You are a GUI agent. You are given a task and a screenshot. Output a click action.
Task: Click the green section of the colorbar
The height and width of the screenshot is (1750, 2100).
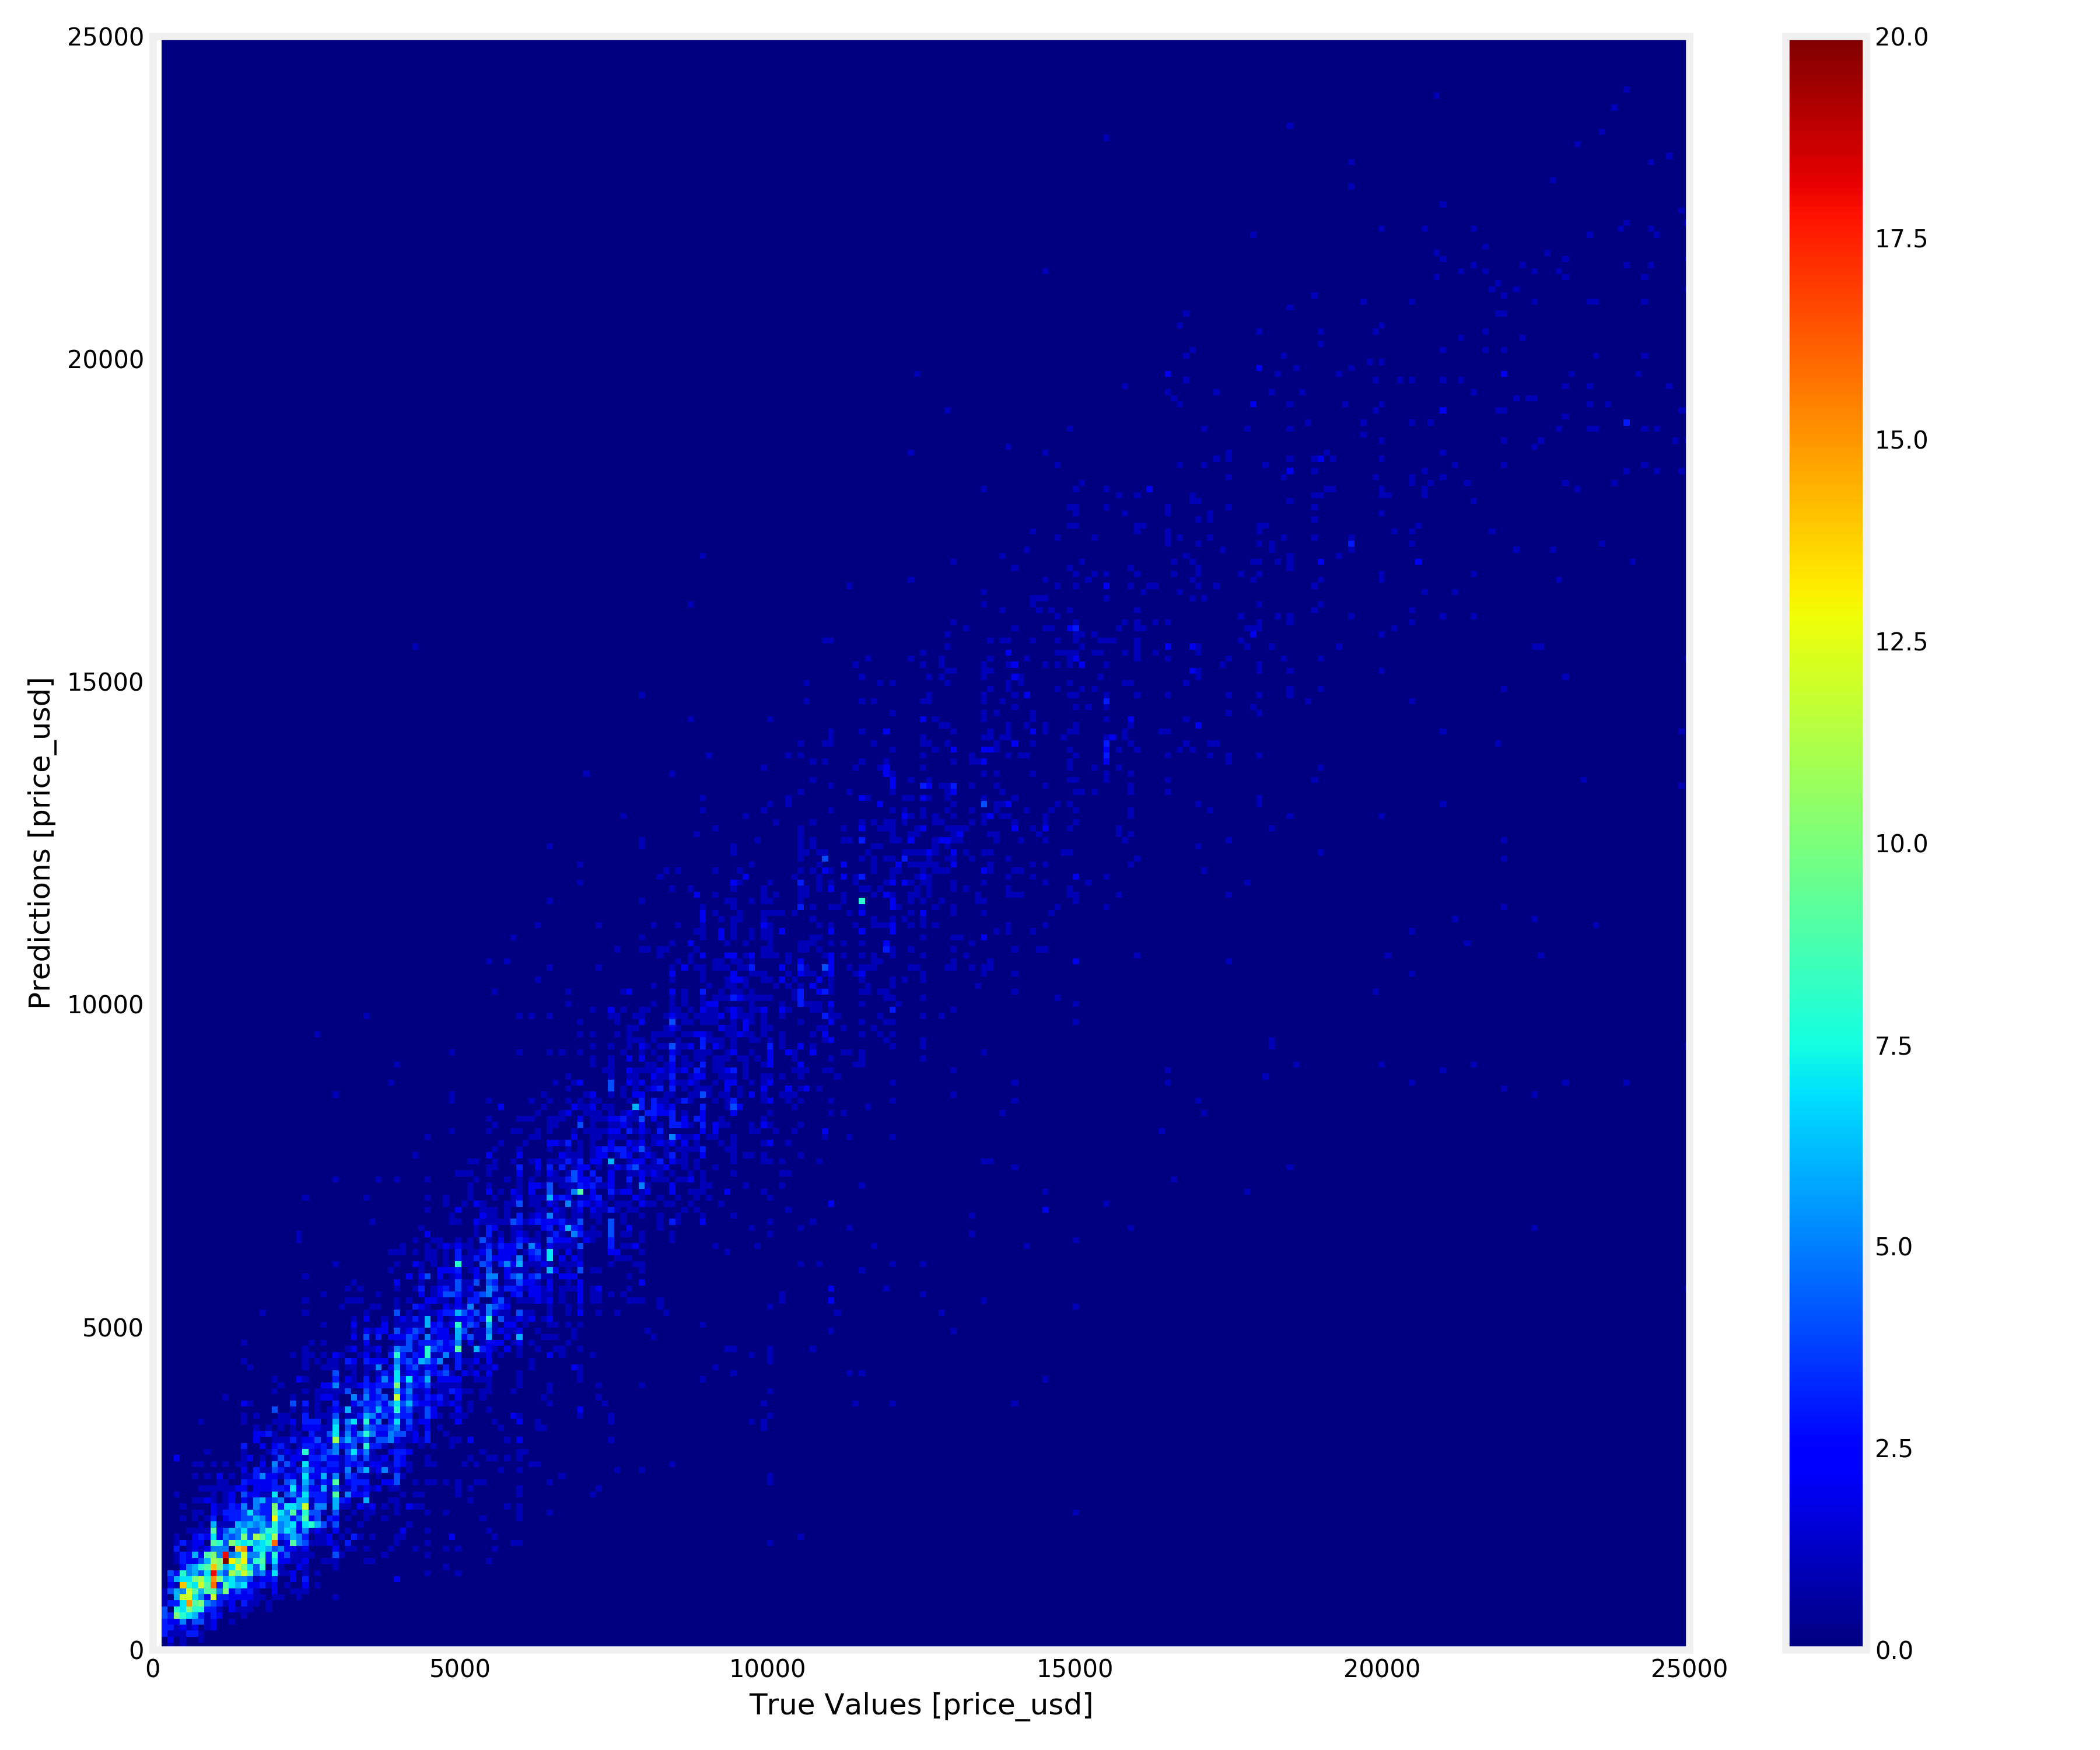[x=1826, y=830]
